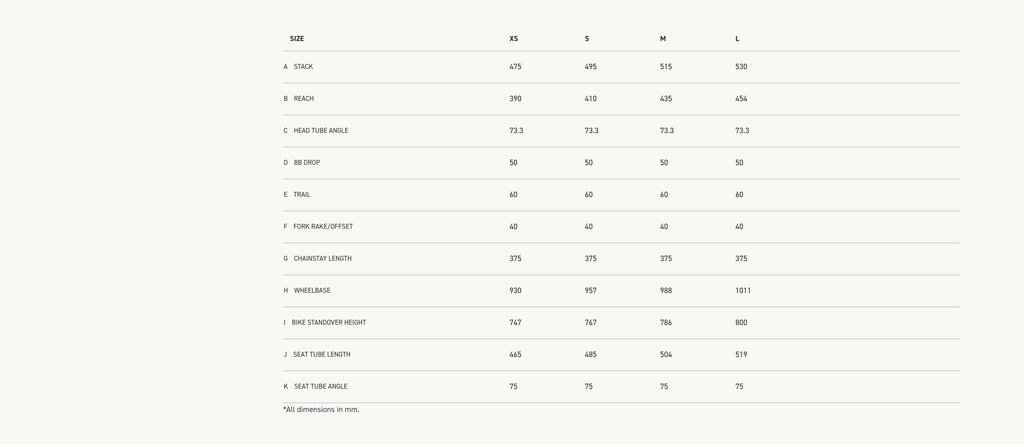Select the L size column header

point(737,39)
